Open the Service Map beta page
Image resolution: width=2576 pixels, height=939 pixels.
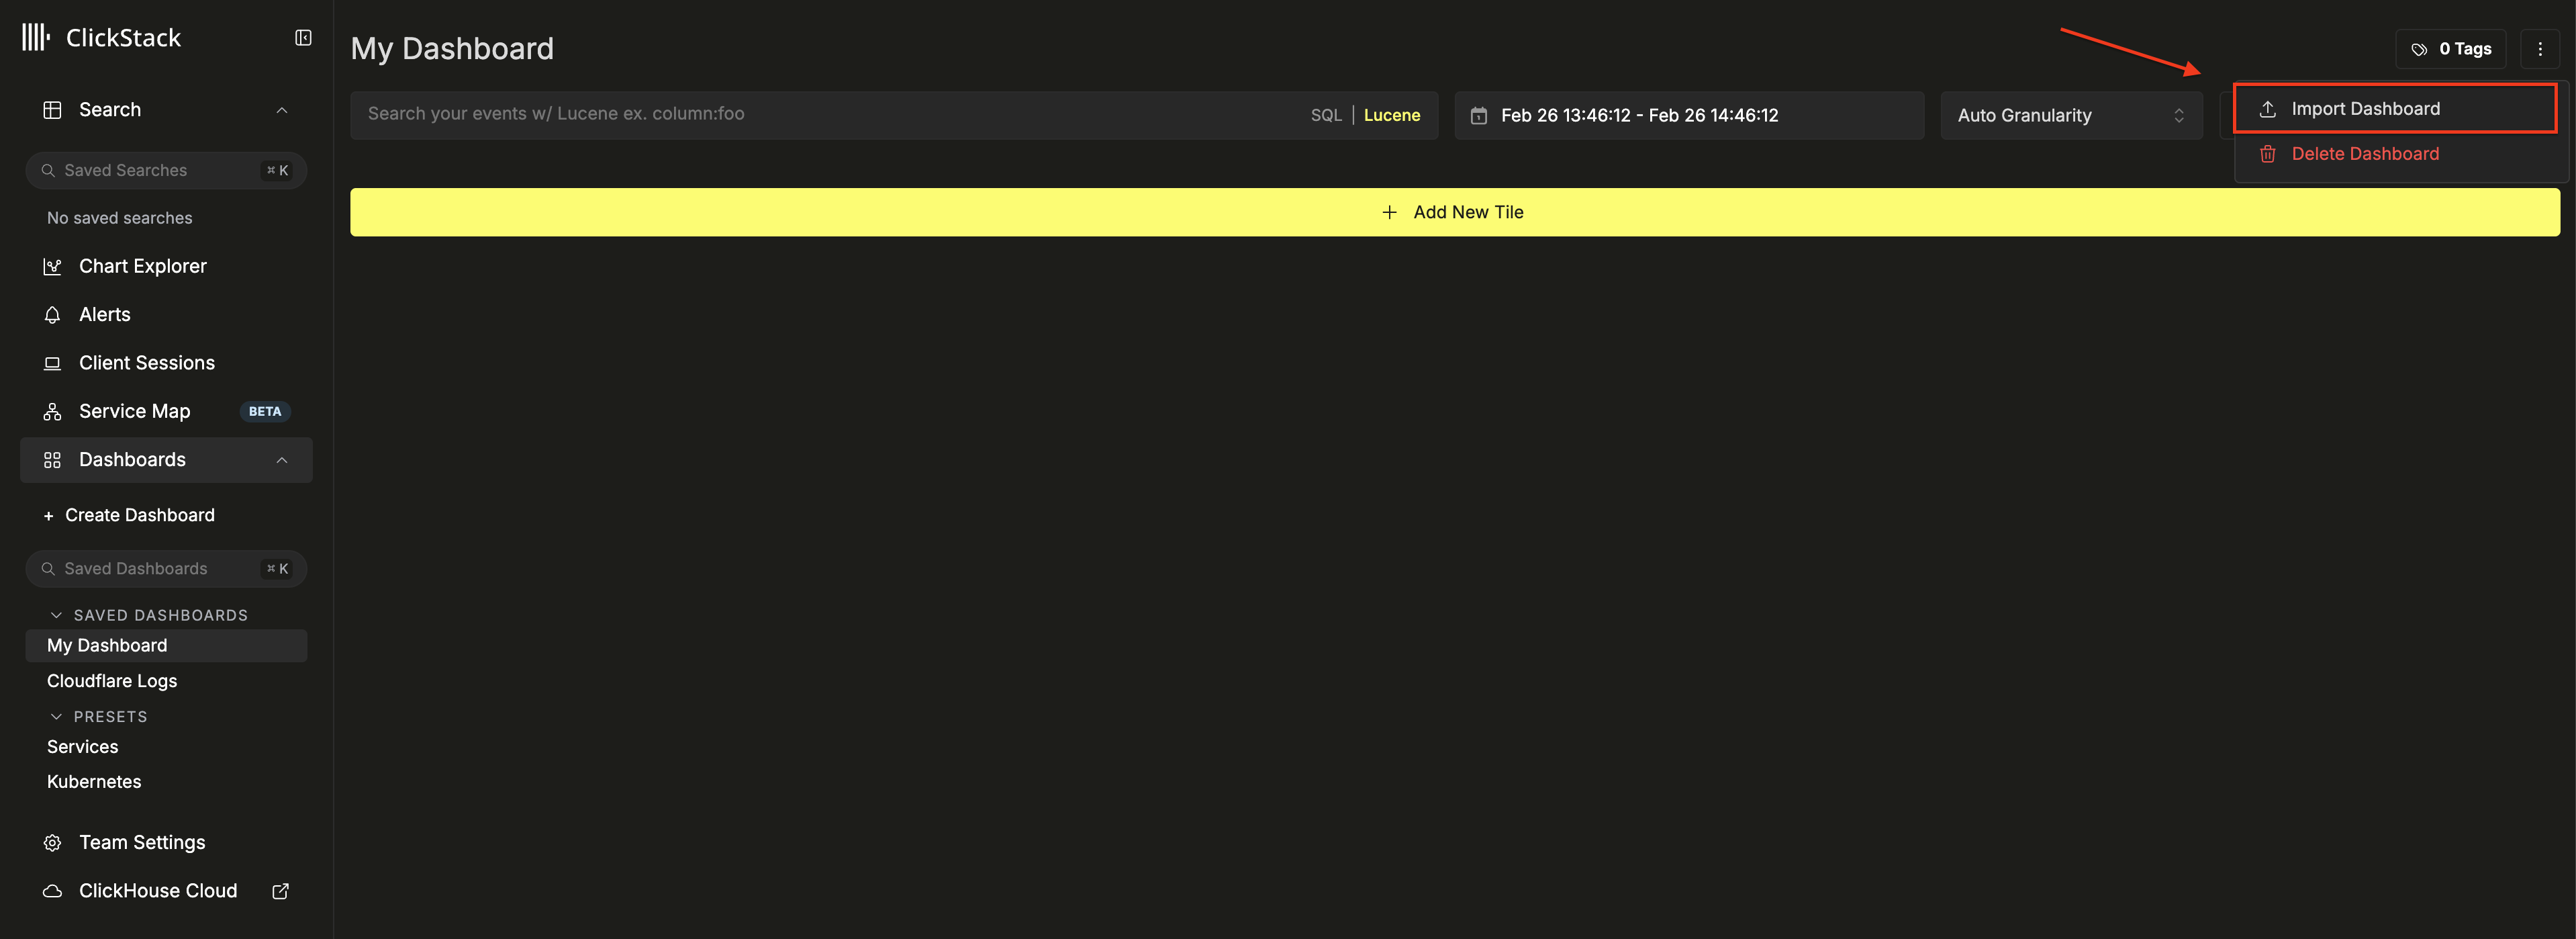[134, 411]
